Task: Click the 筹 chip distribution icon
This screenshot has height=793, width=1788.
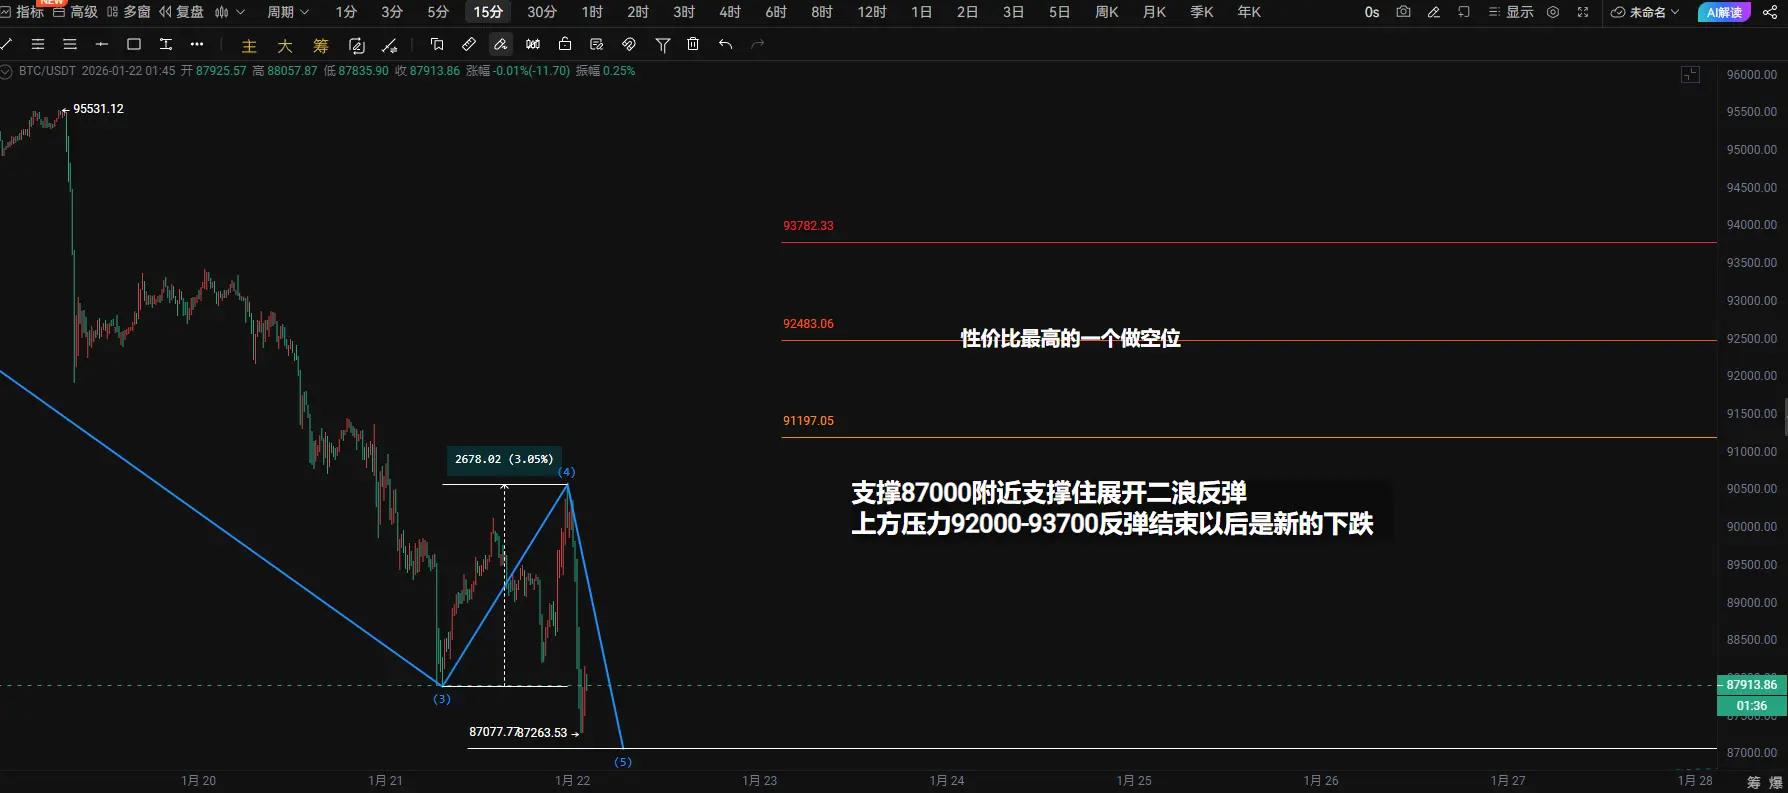Action: tap(321, 46)
